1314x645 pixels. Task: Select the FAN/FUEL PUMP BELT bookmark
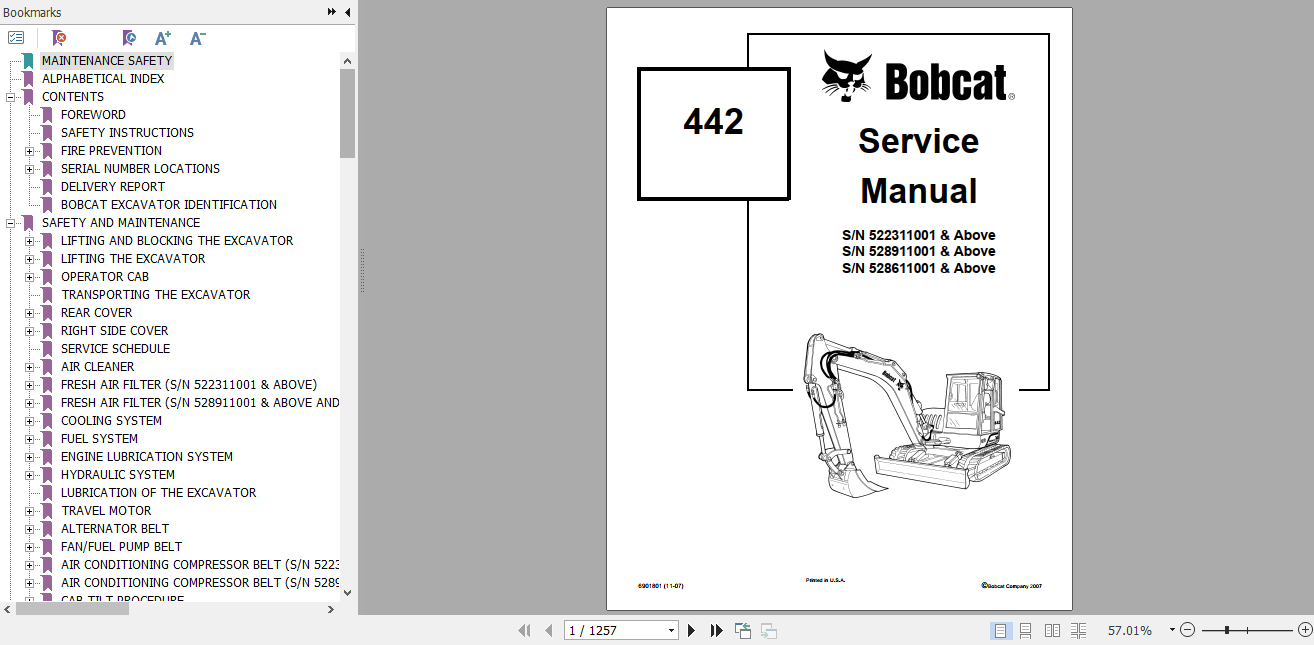coord(121,547)
